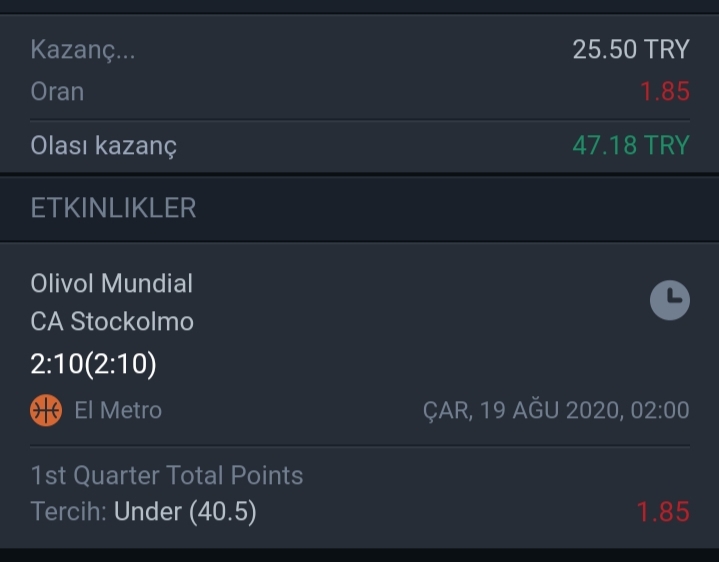
Task: Tap the 25.50 TRY amount
Action: pos(631,49)
